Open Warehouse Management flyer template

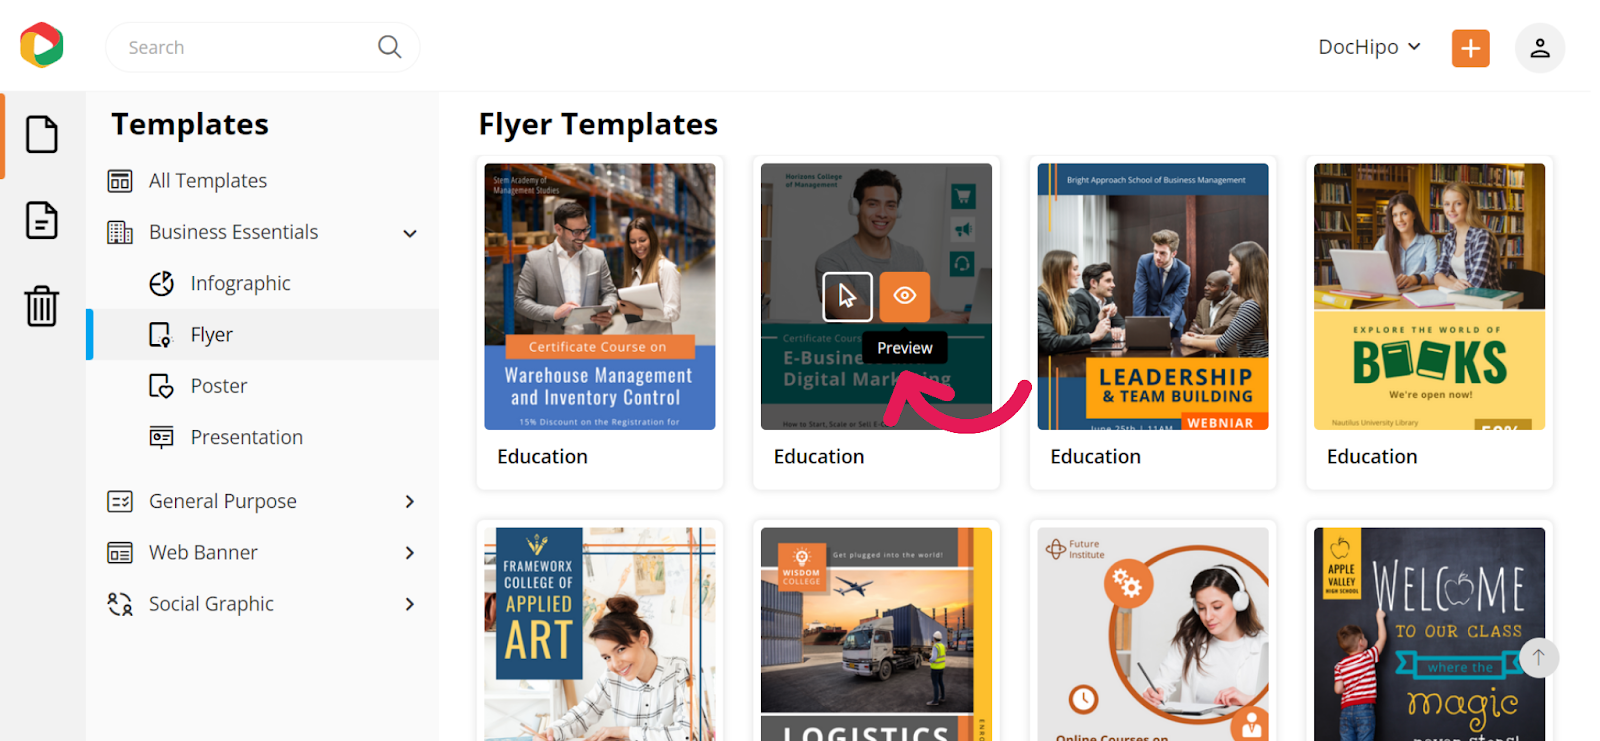click(x=600, y=297)
